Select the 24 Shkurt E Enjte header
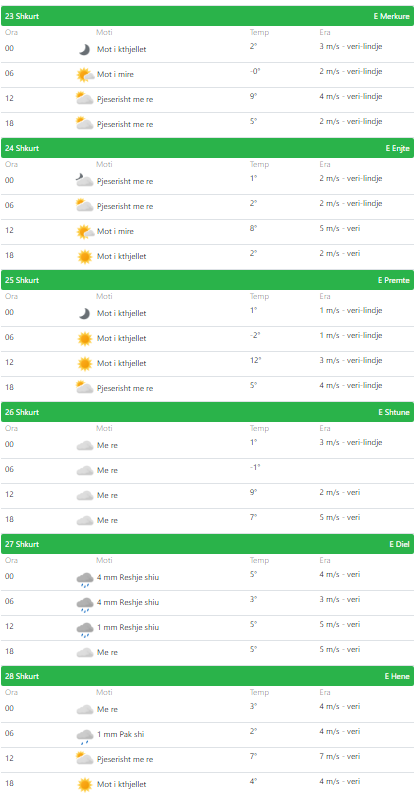 tap(207, 148)
